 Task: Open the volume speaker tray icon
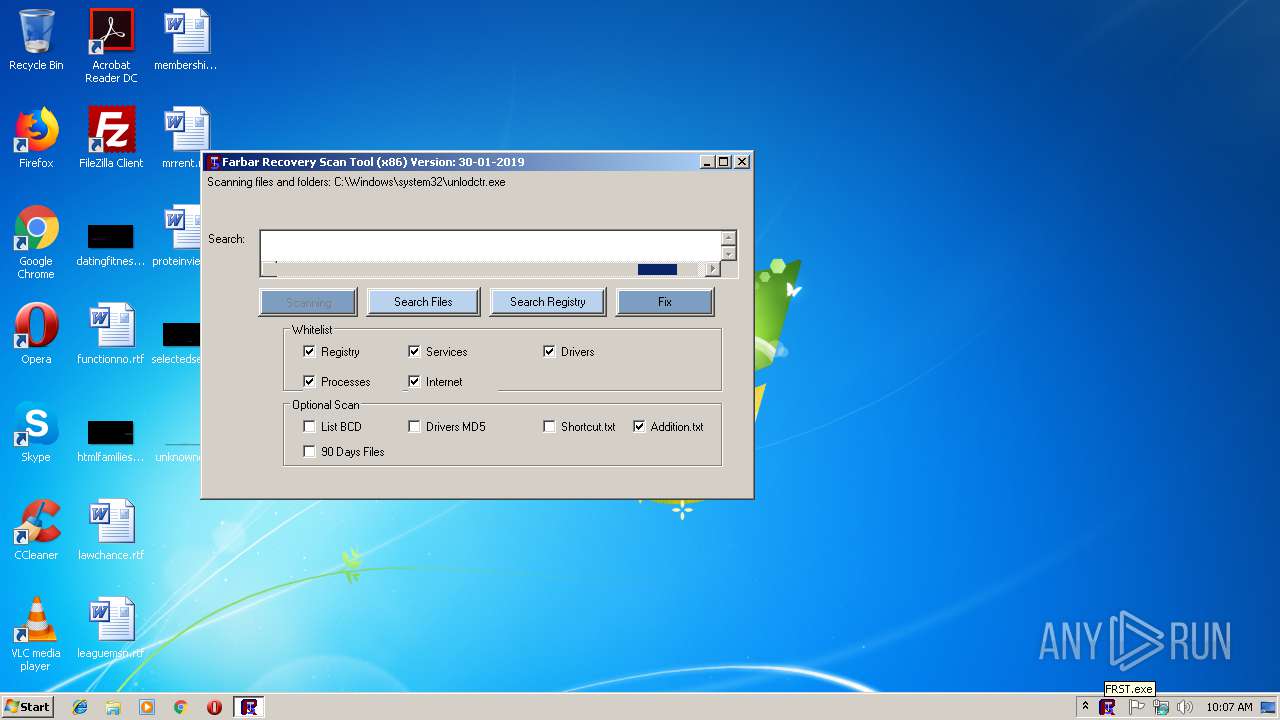1185,707
